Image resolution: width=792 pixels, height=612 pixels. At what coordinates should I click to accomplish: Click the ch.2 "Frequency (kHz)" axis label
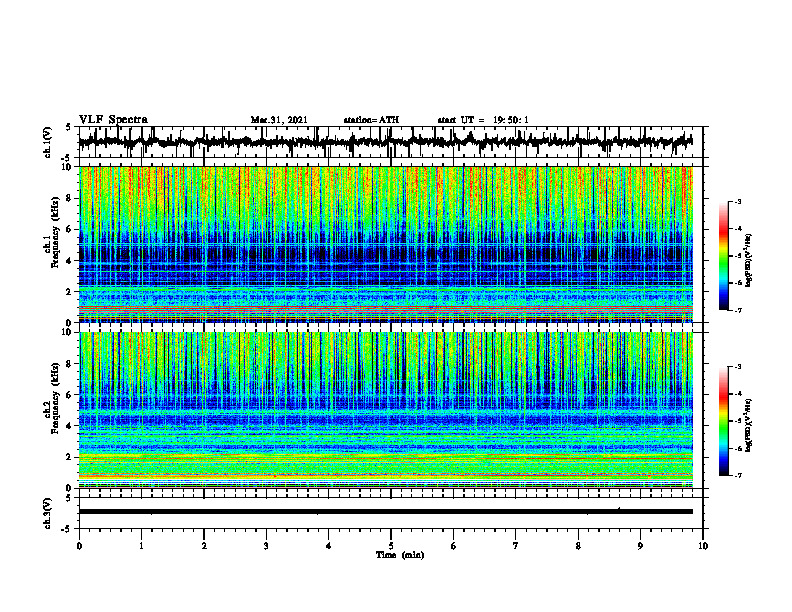click(55, 398)
